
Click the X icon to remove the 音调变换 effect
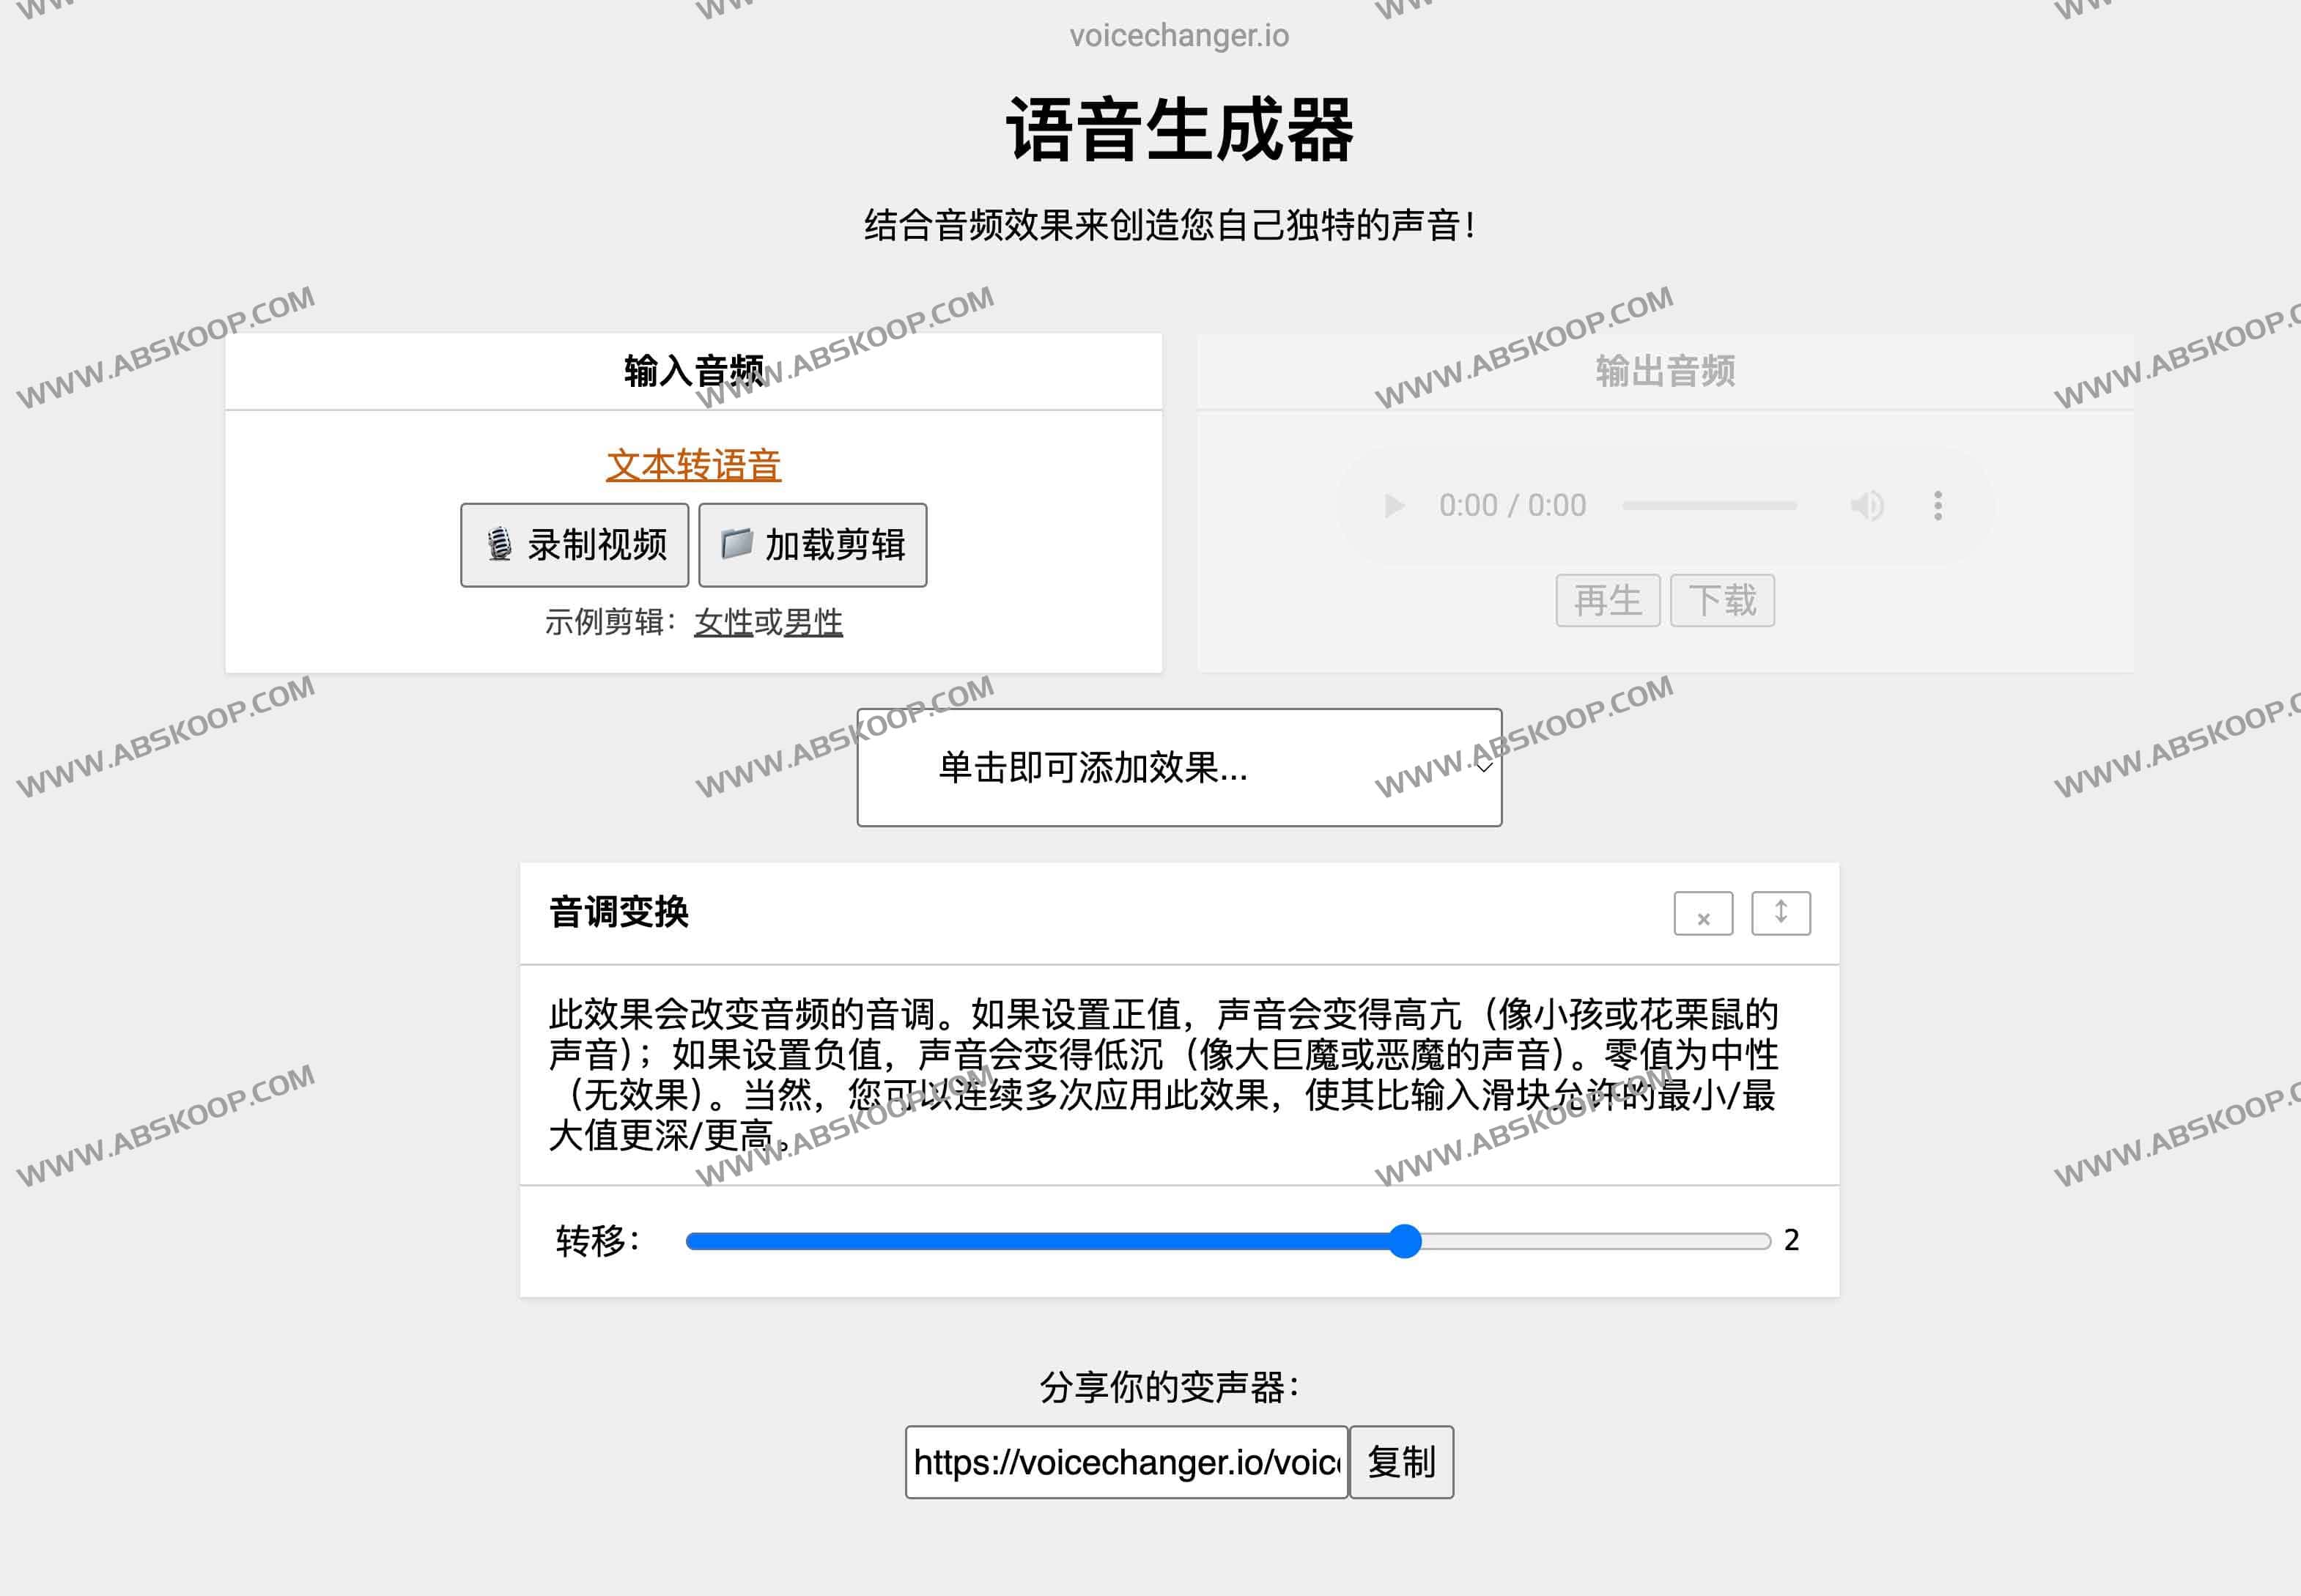pos(1703,913)
